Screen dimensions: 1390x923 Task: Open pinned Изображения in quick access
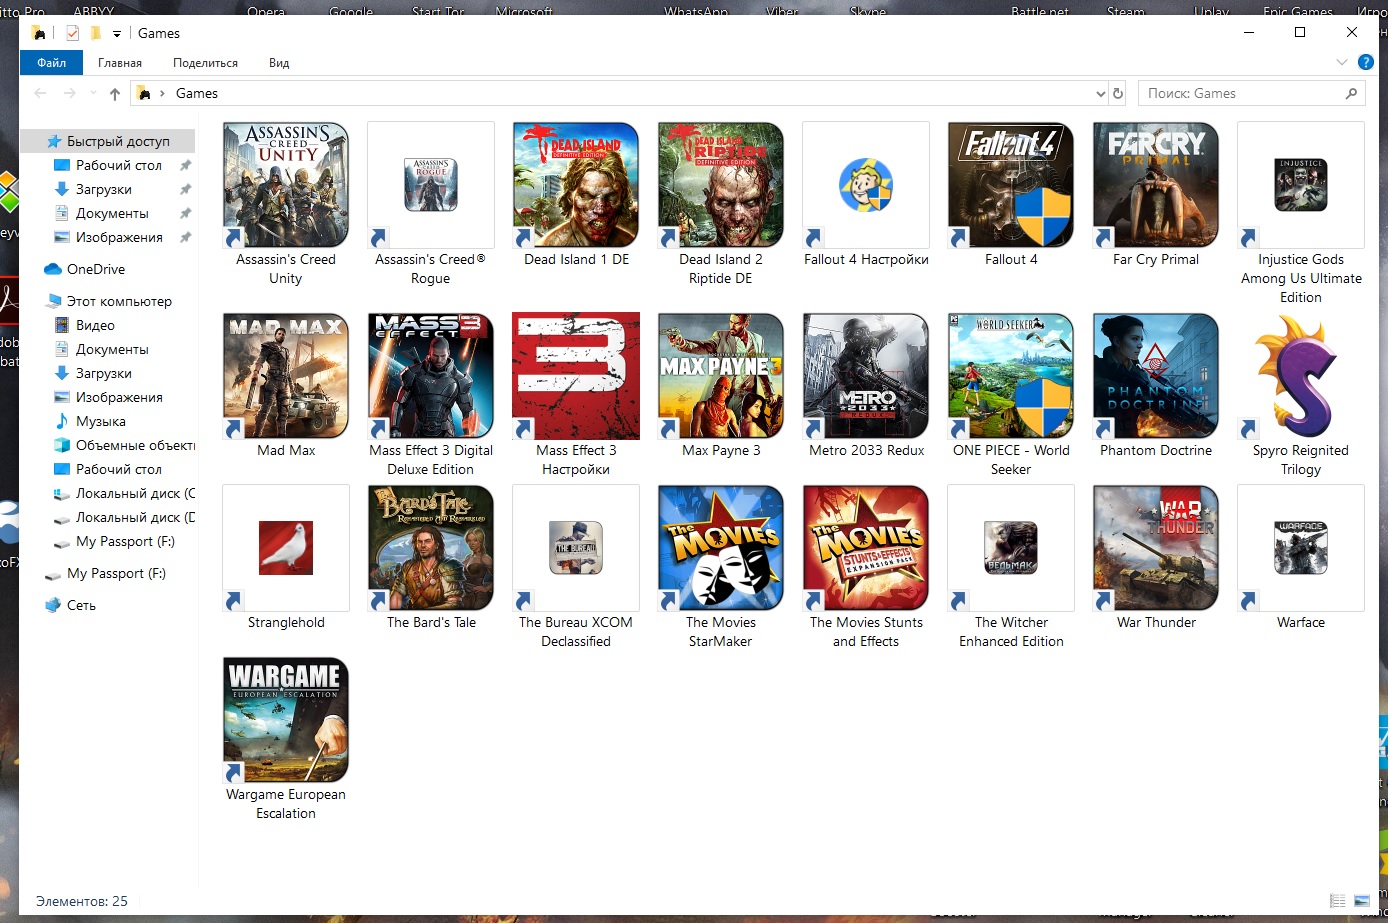click(108, 237)
